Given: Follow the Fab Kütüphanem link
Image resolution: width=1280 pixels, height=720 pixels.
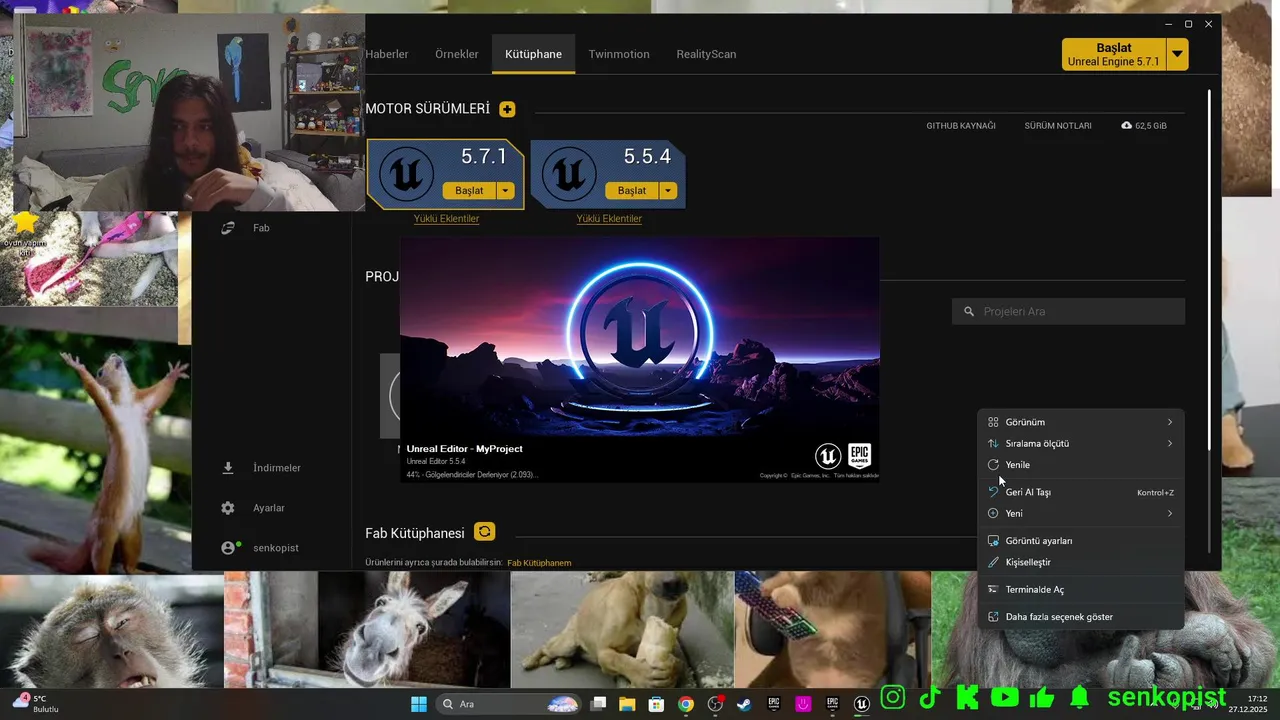Looking at the screenshot, I should [x=539, y=563].
